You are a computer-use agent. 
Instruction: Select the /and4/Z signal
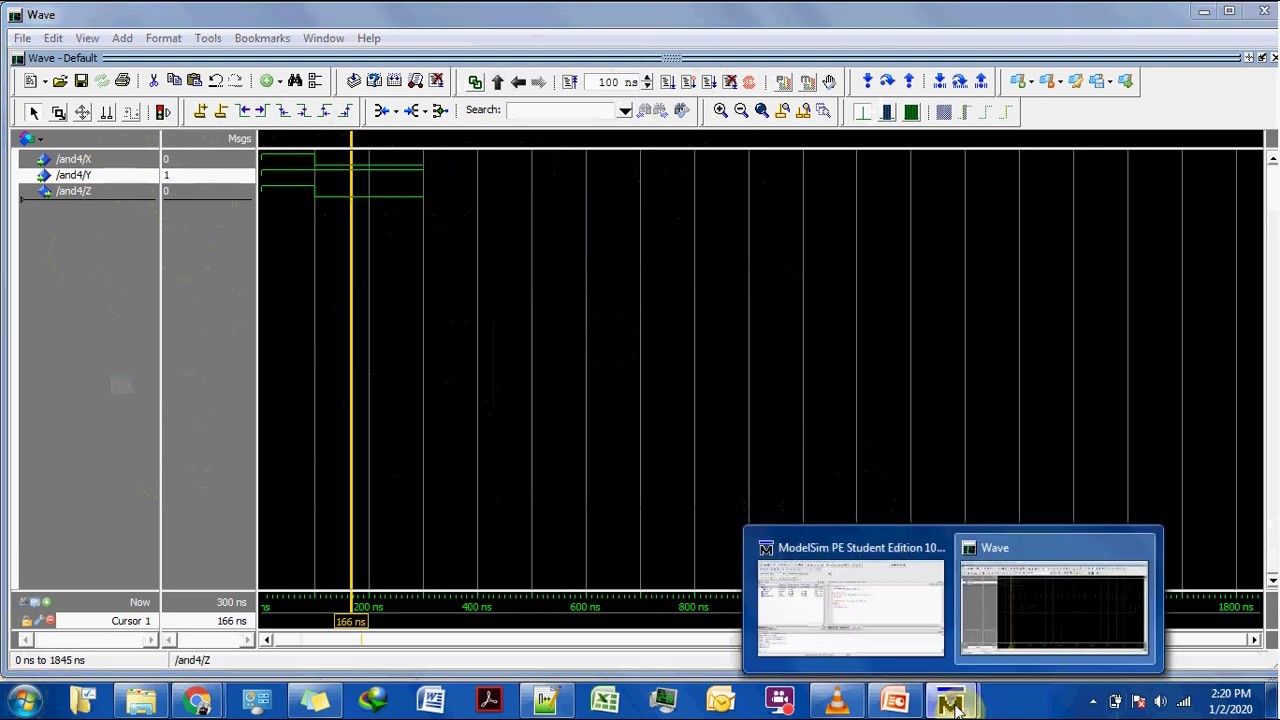tap(73, 191)
